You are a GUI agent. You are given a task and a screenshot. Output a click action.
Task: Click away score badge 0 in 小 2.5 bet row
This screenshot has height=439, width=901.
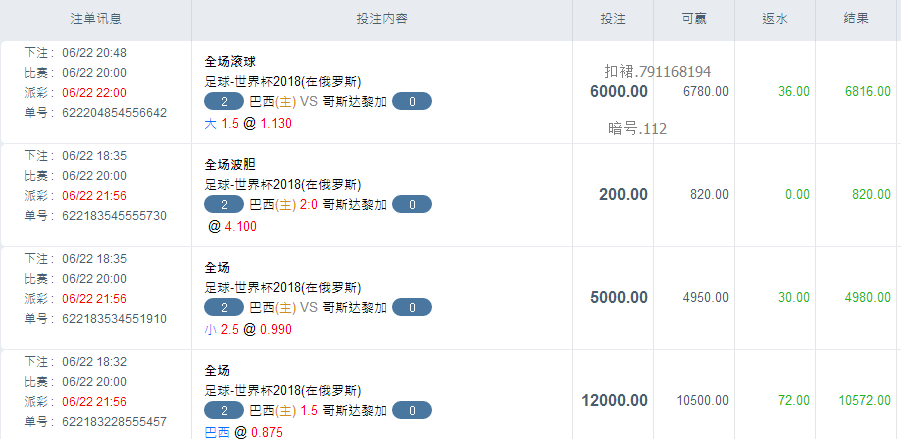[412, 308]
